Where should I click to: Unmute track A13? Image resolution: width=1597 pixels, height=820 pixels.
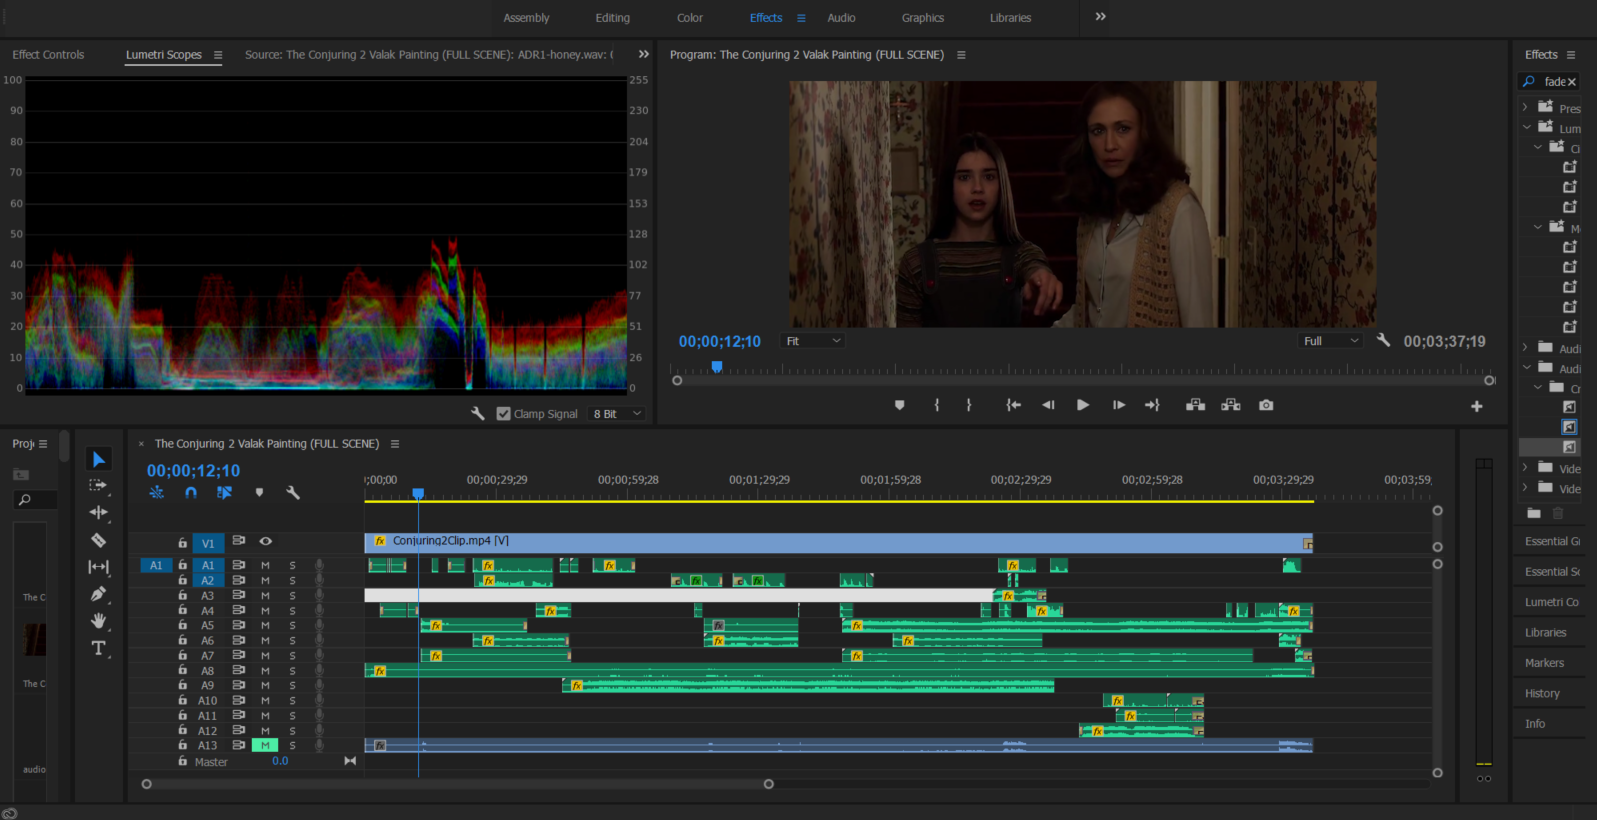[x=264, y=745]
